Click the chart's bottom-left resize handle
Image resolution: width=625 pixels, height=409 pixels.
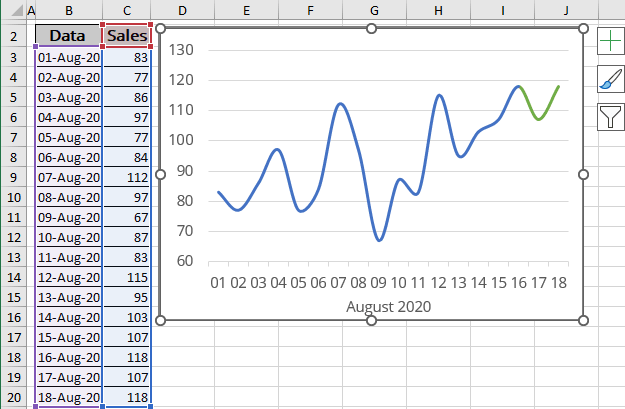(x=160, y=320)
